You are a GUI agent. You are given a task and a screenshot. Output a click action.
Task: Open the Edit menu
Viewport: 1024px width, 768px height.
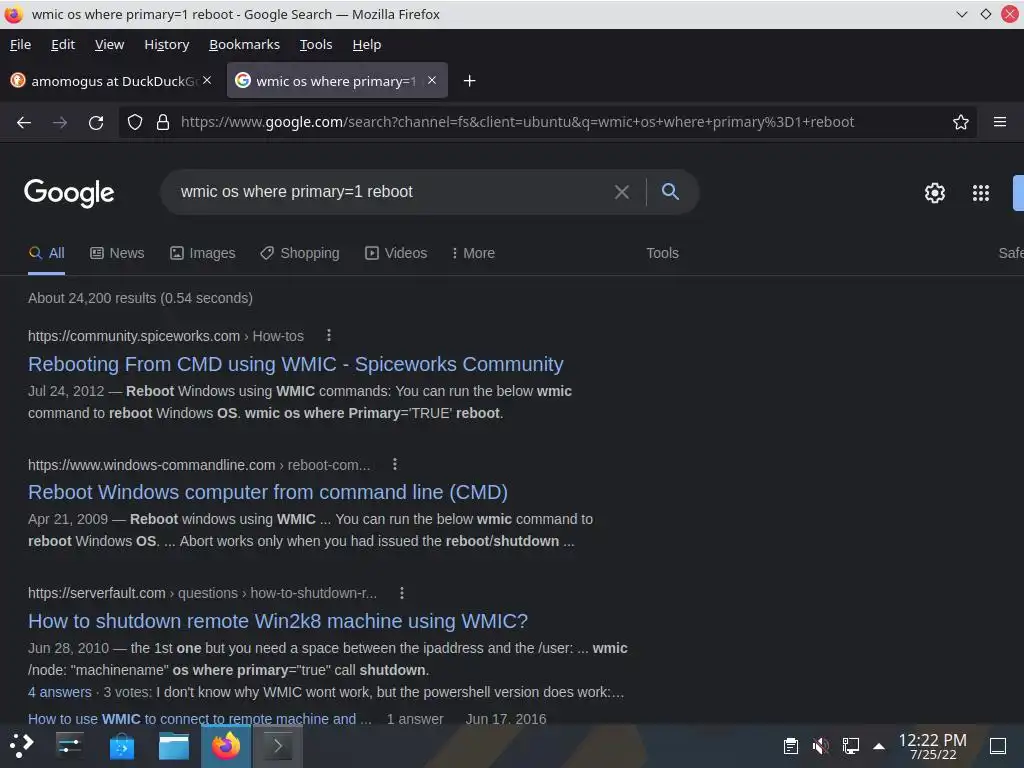point(63,44)
